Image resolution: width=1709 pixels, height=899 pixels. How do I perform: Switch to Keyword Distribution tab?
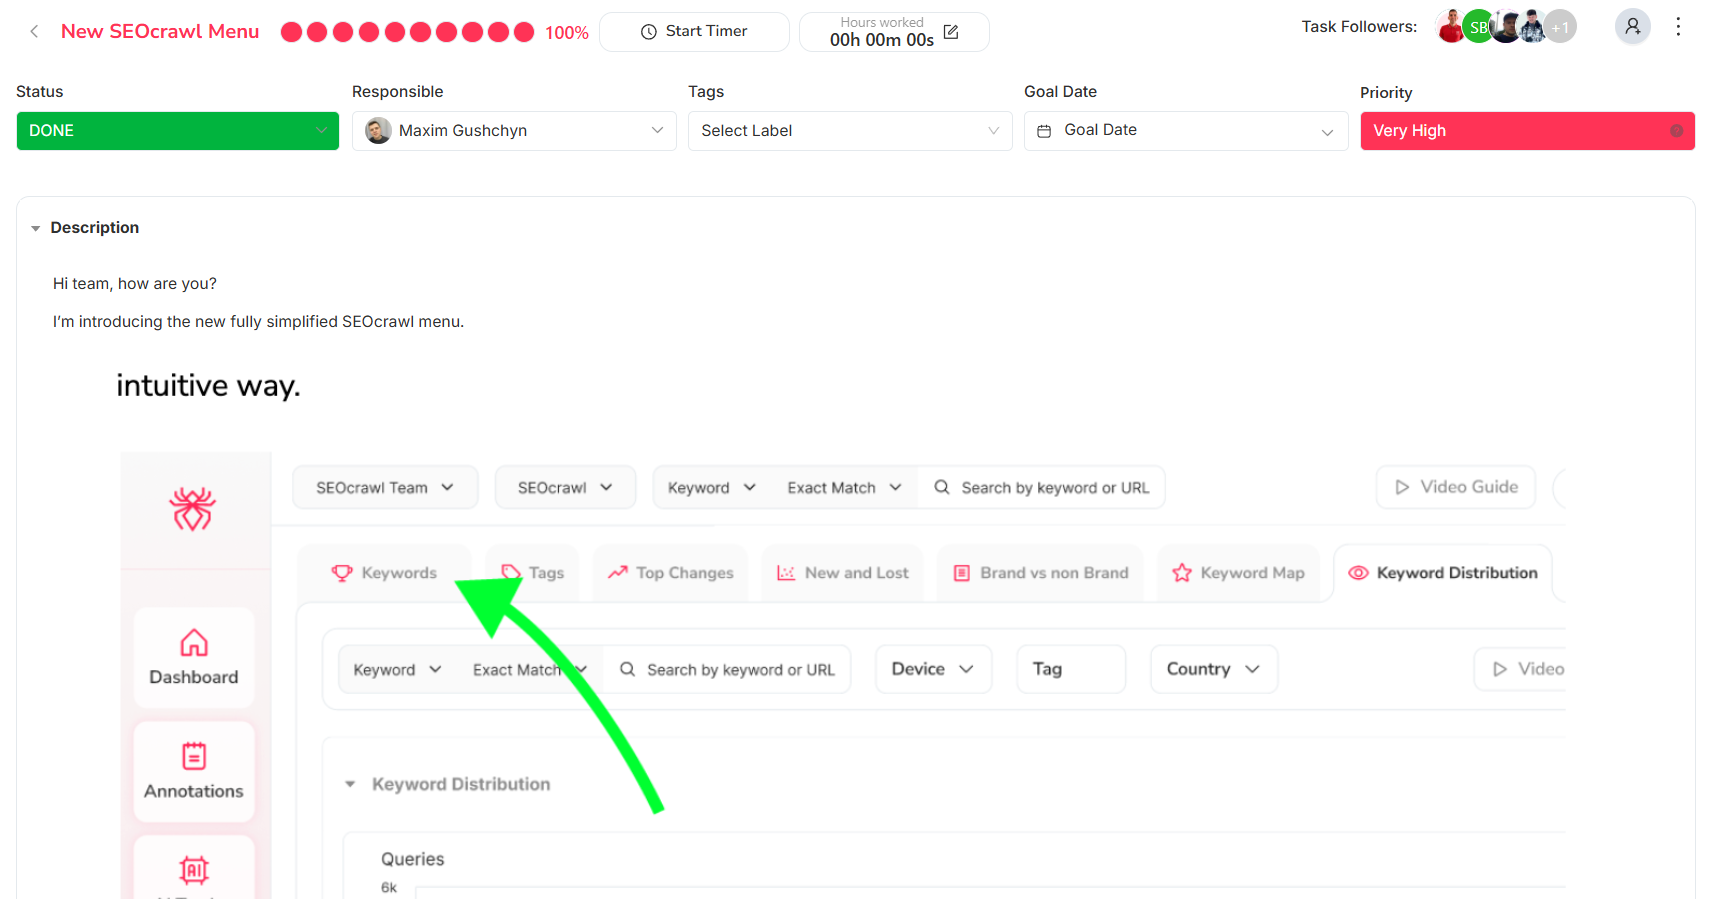point(1443,573)
